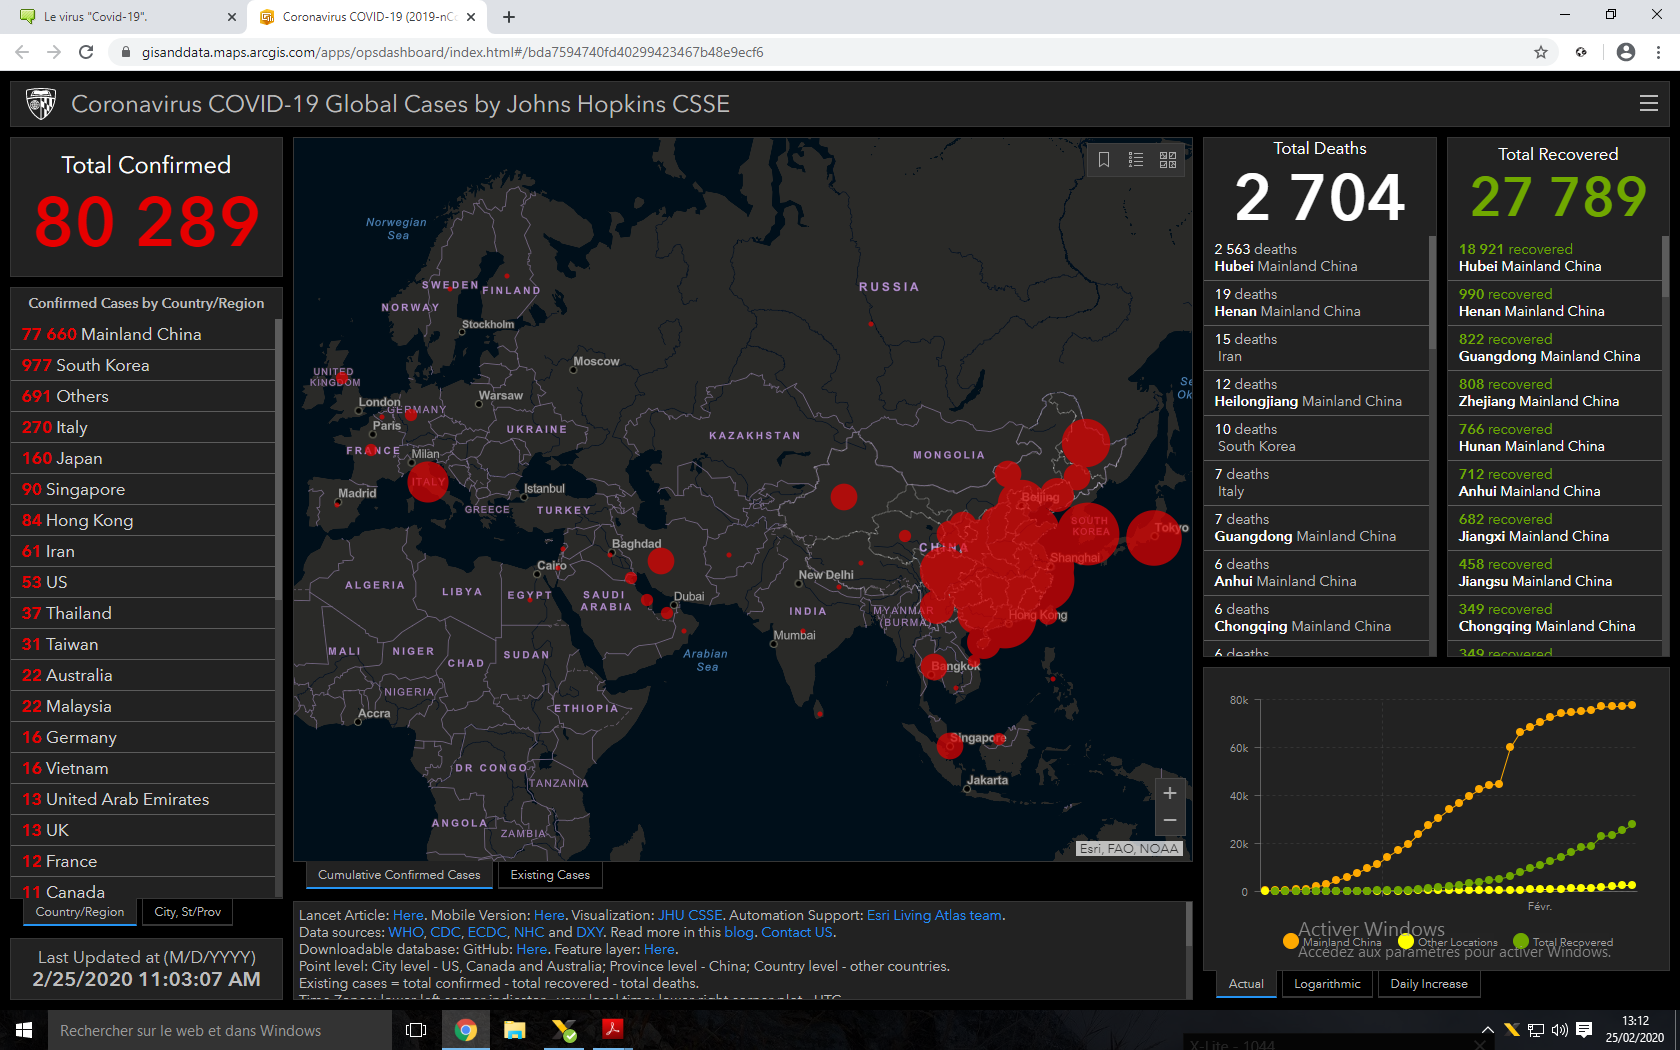Zoom in the map with plus button

coord(1169,793)
